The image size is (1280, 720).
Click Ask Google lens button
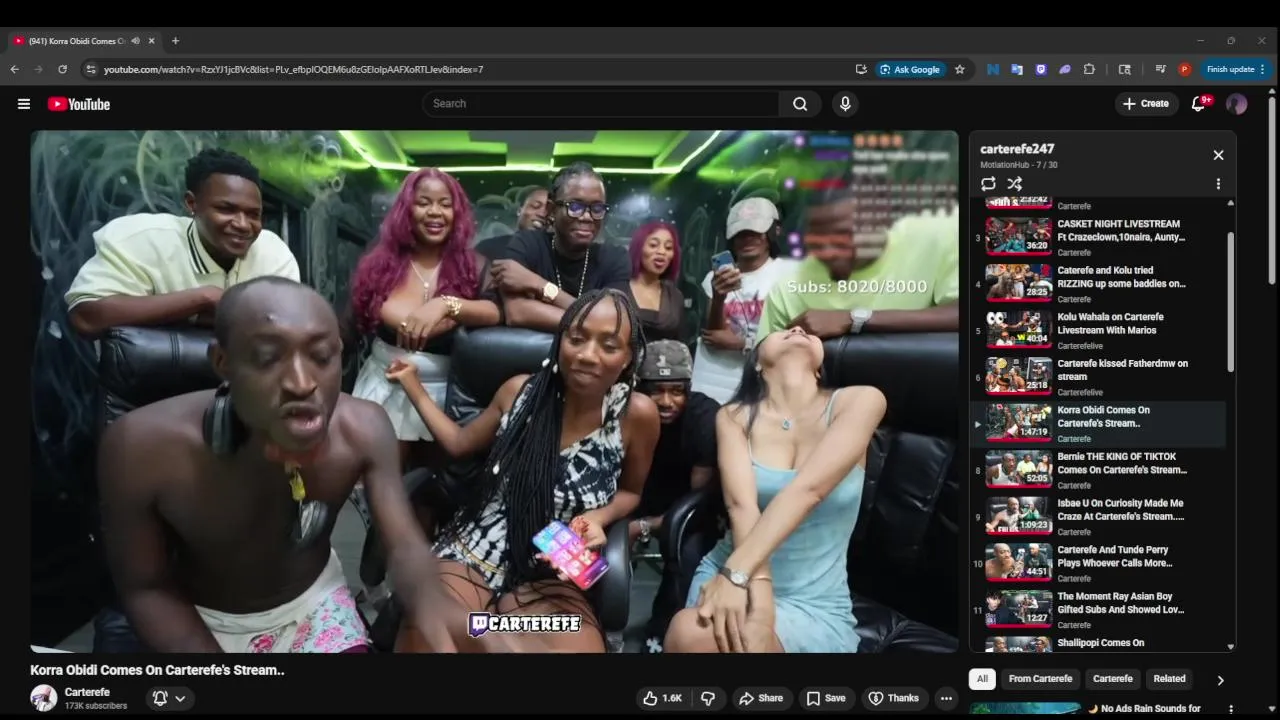(x=910, y=69)
